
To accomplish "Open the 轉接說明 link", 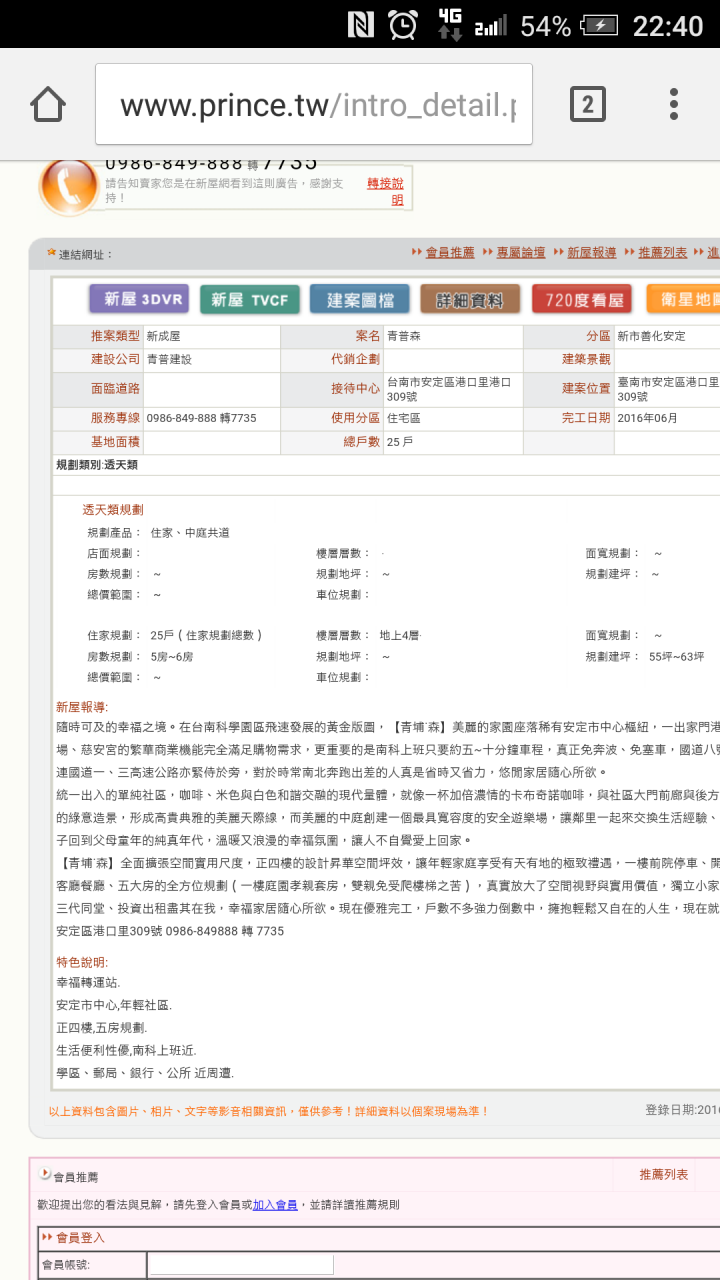I will (x=386, y=191).
